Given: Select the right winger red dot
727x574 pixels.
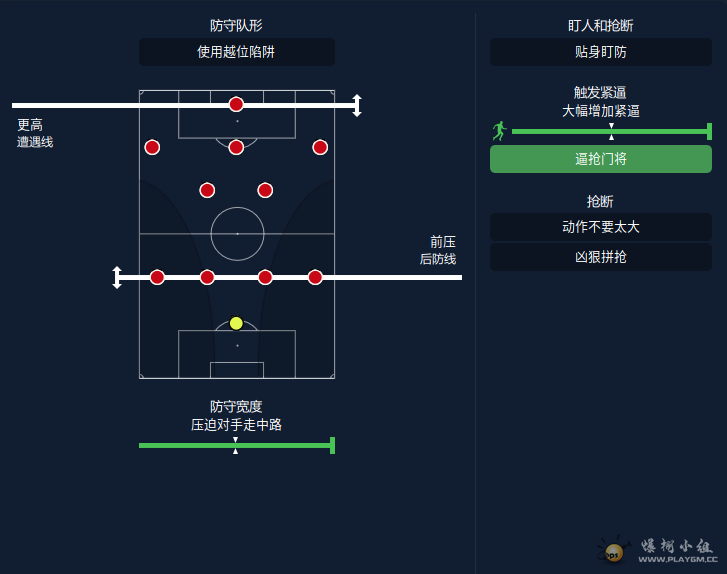Looking at the screenshot, I should (x=320, y=147).
